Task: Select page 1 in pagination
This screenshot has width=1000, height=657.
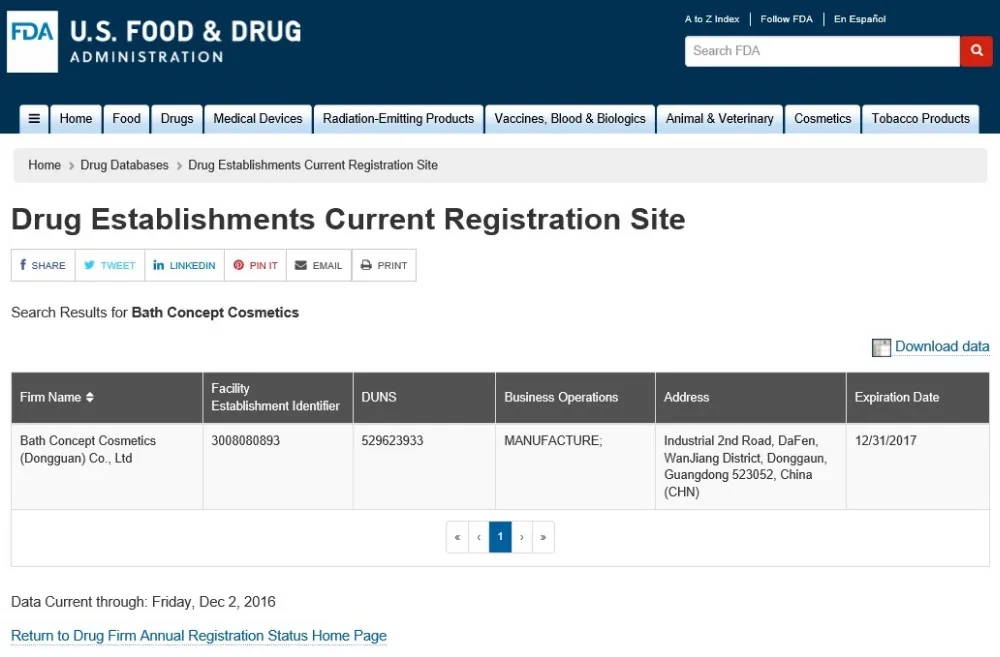Action: 500,537
